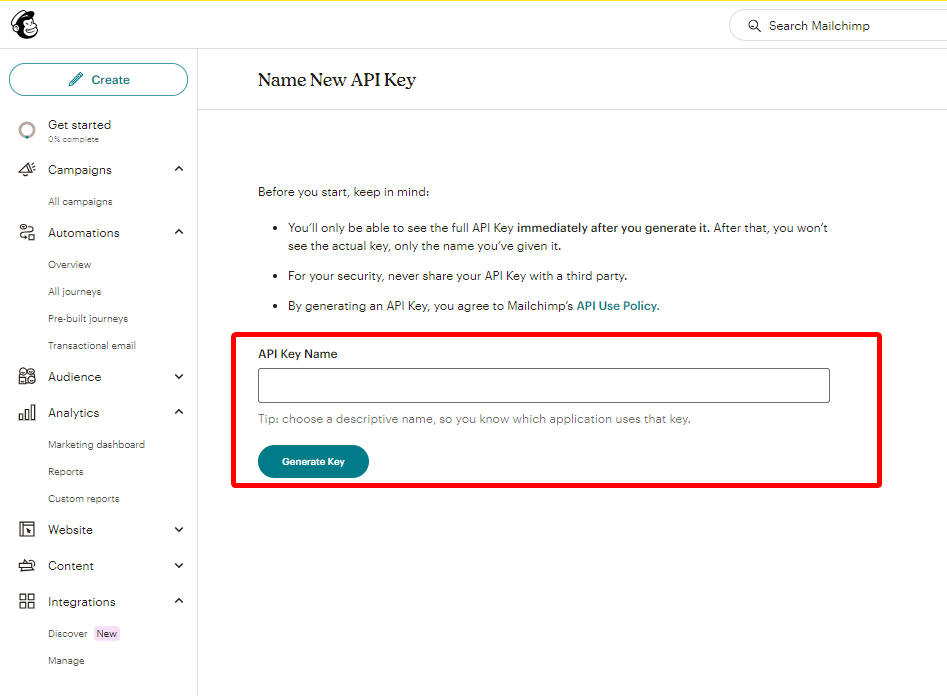Screen dimensions: 947x696
Task: Expand the Audience section chevron
Action: [x=179, y=376]
